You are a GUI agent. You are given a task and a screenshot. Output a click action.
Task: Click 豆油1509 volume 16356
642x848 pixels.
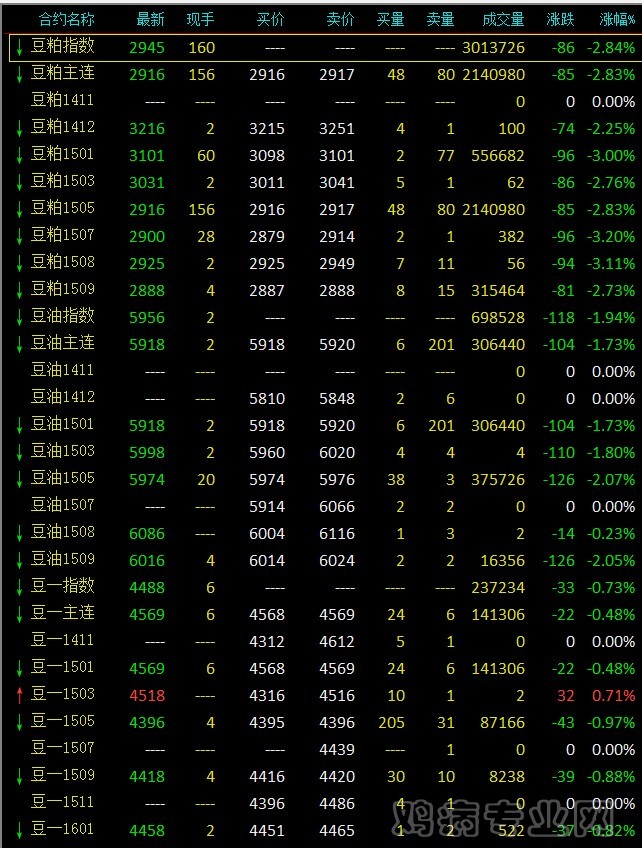coord(502,561)
